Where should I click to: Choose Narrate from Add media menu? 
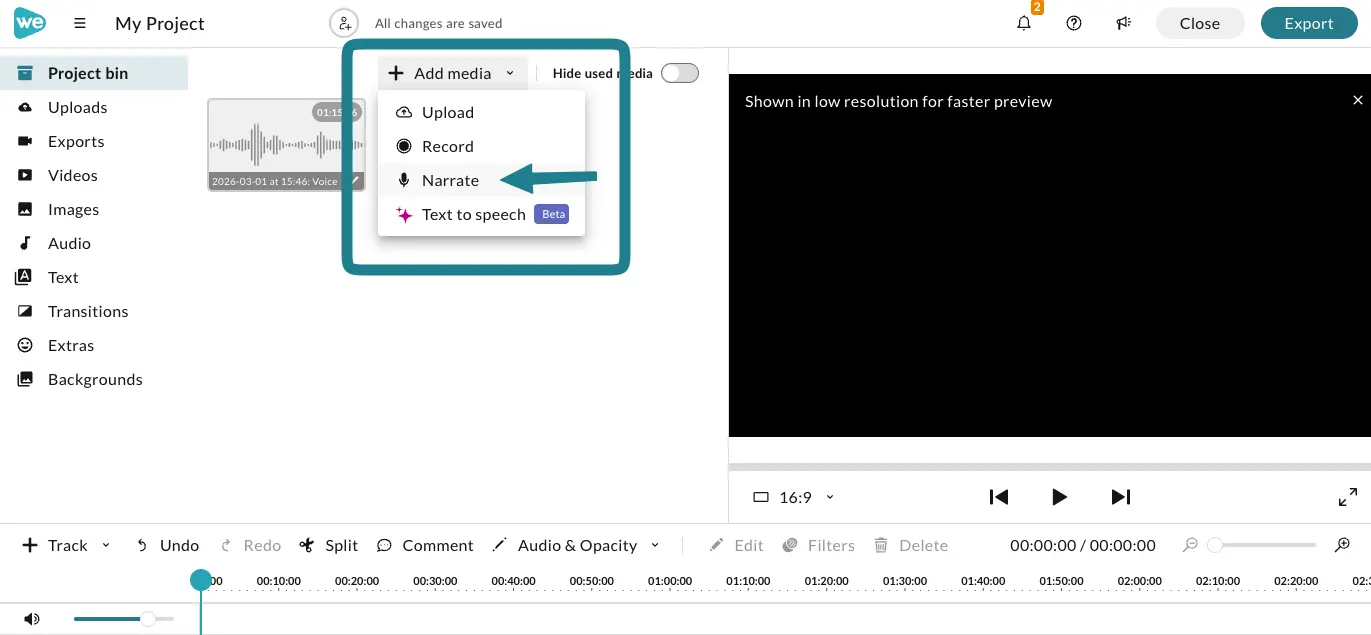tap(481, 180)
